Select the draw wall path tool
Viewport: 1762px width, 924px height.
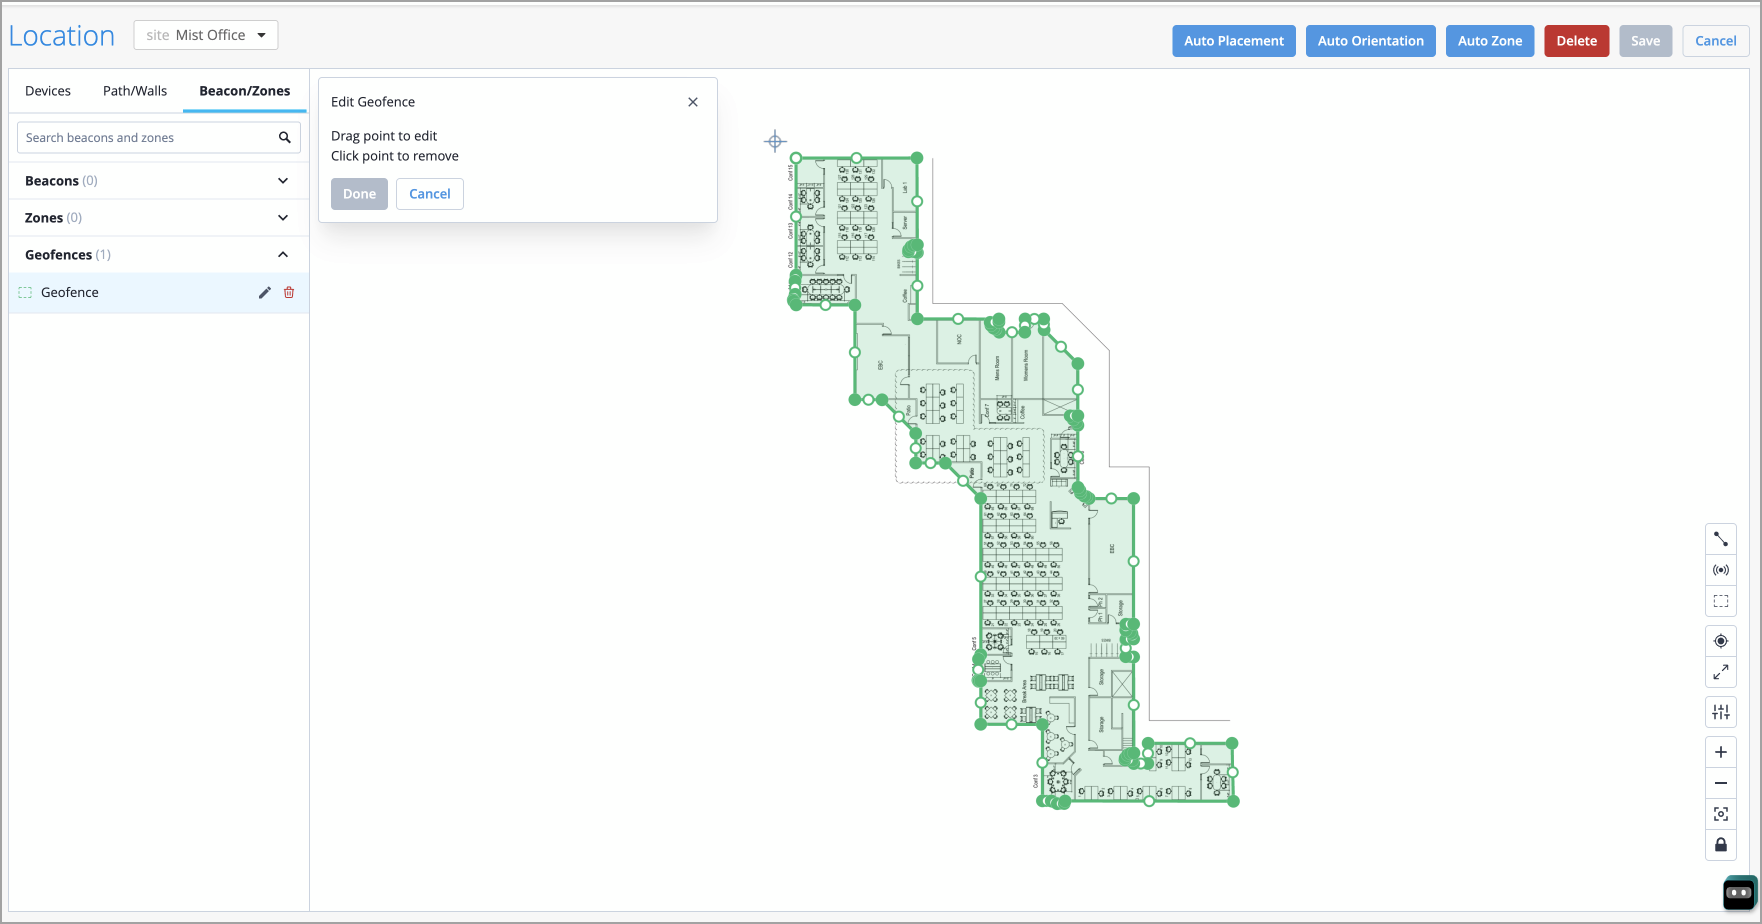[1720, 539]
